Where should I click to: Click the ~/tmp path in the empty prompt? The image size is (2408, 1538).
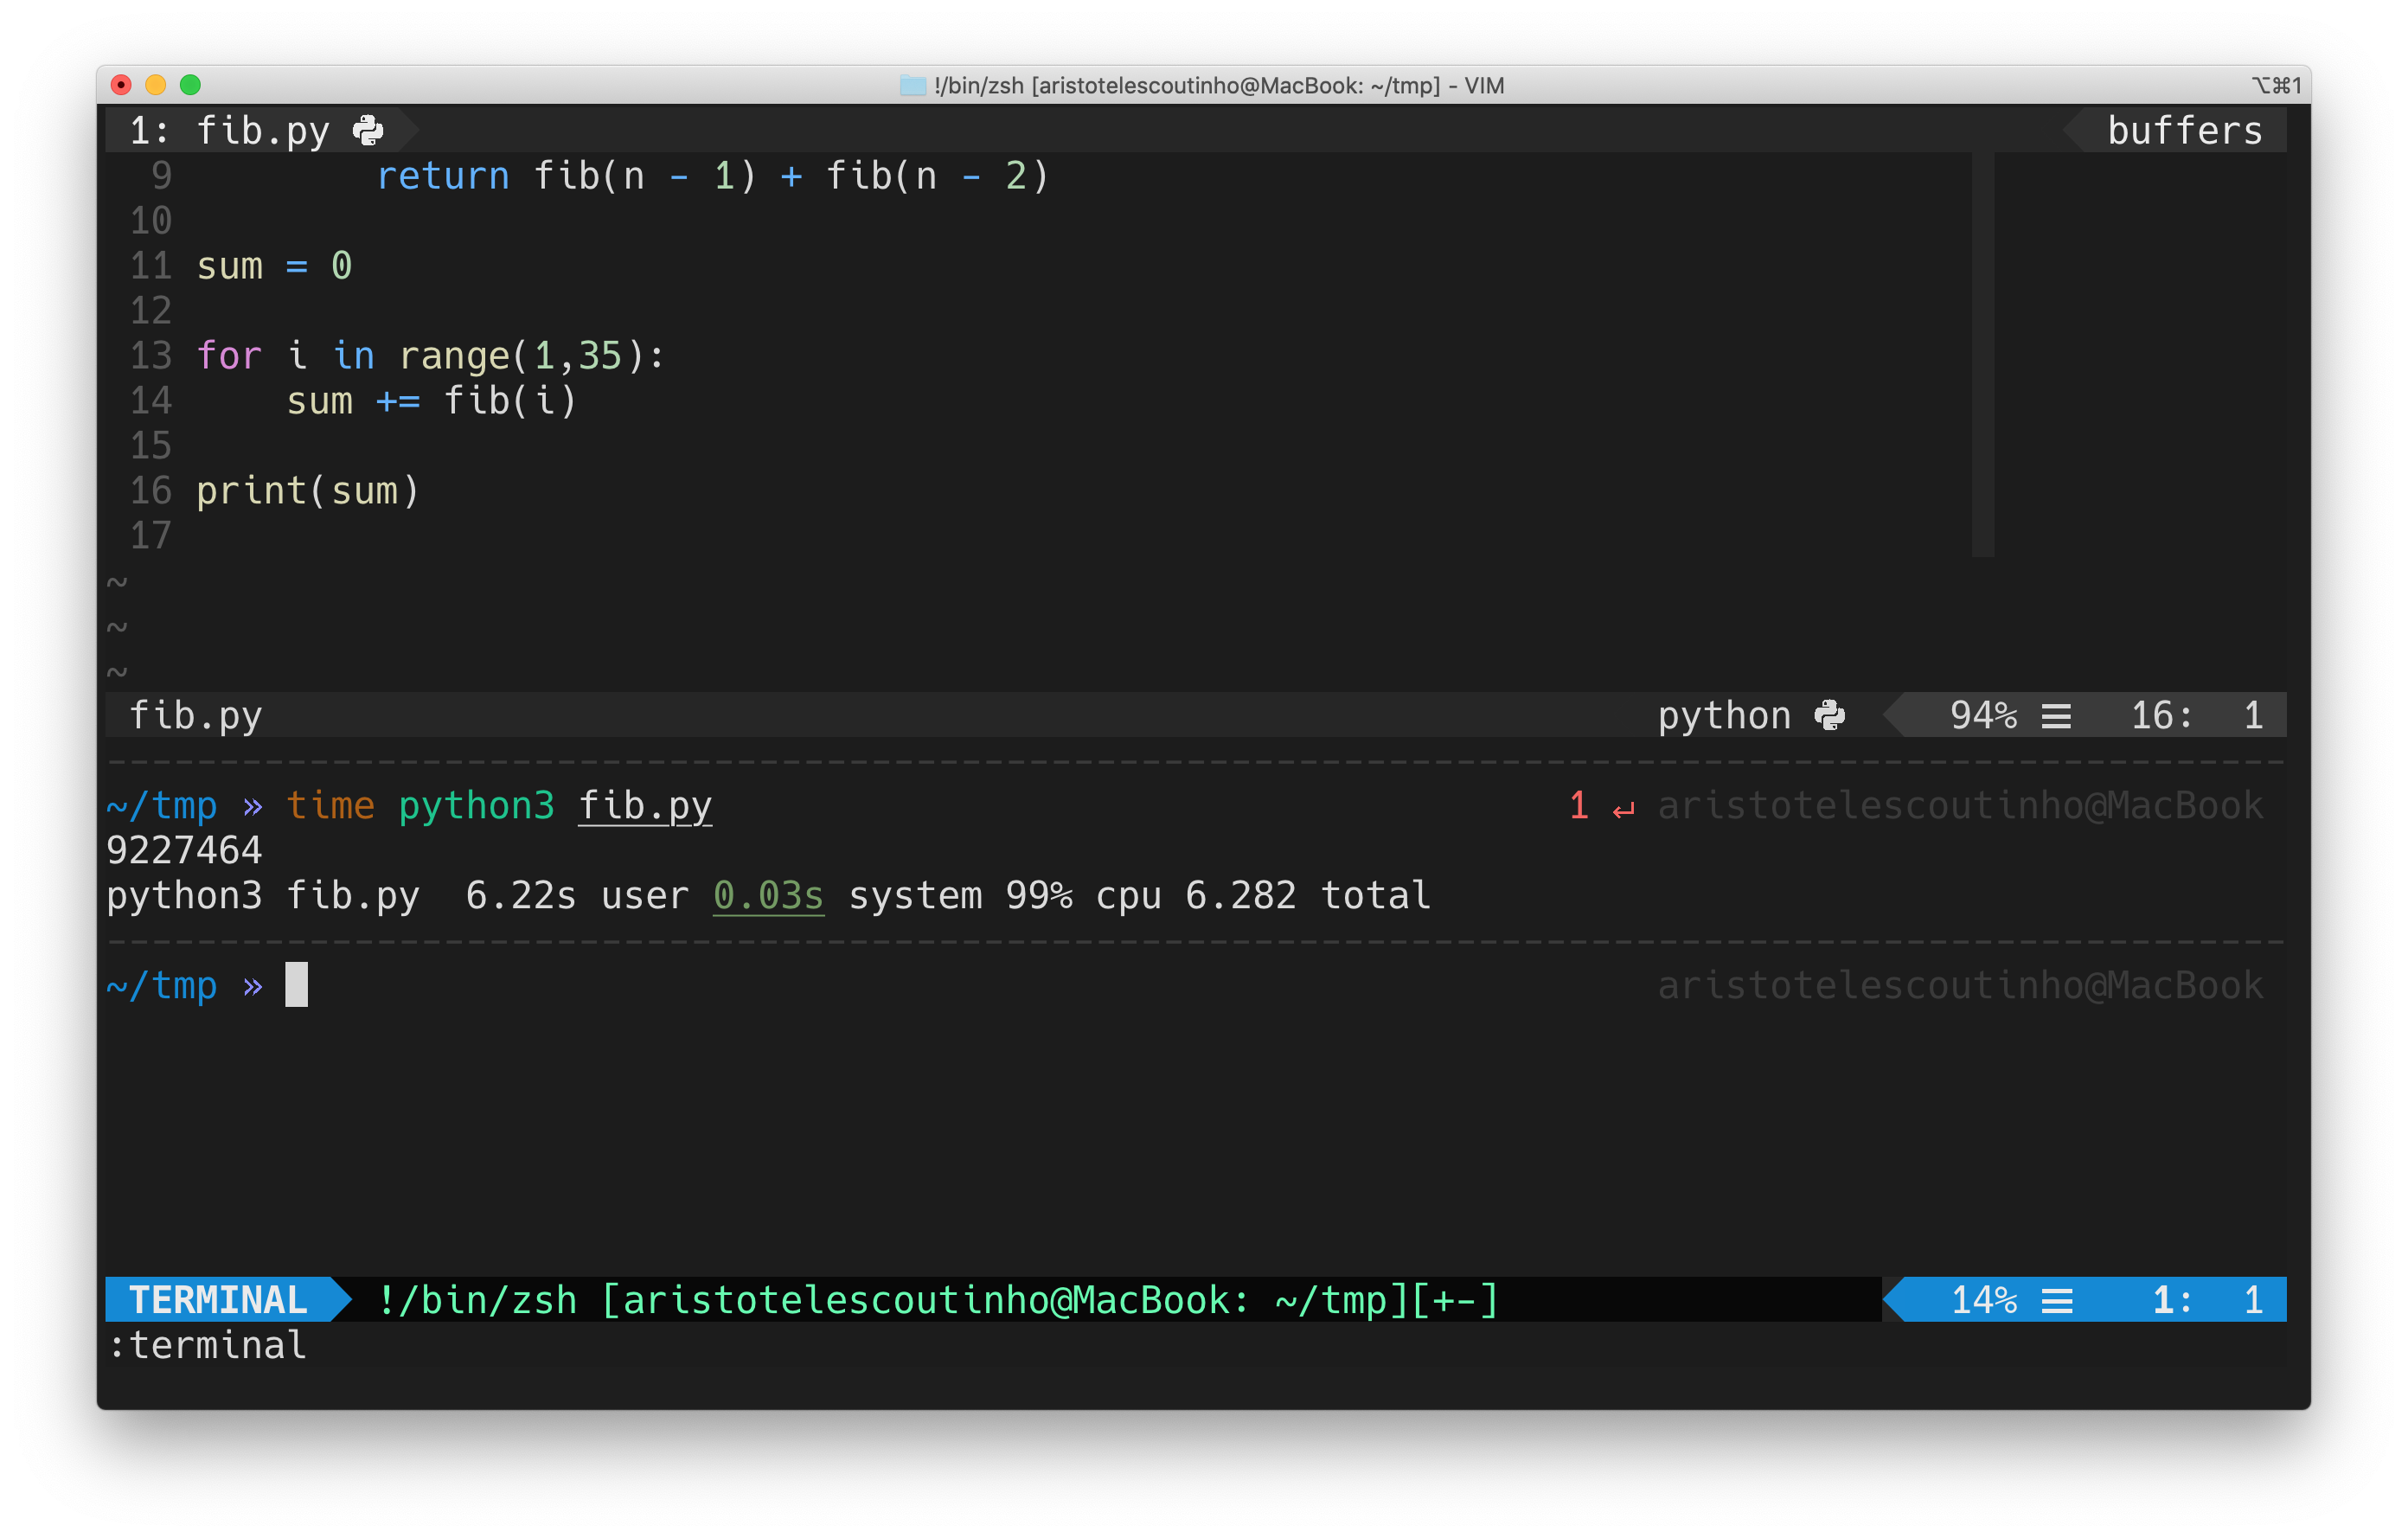[x=162, y=986]
